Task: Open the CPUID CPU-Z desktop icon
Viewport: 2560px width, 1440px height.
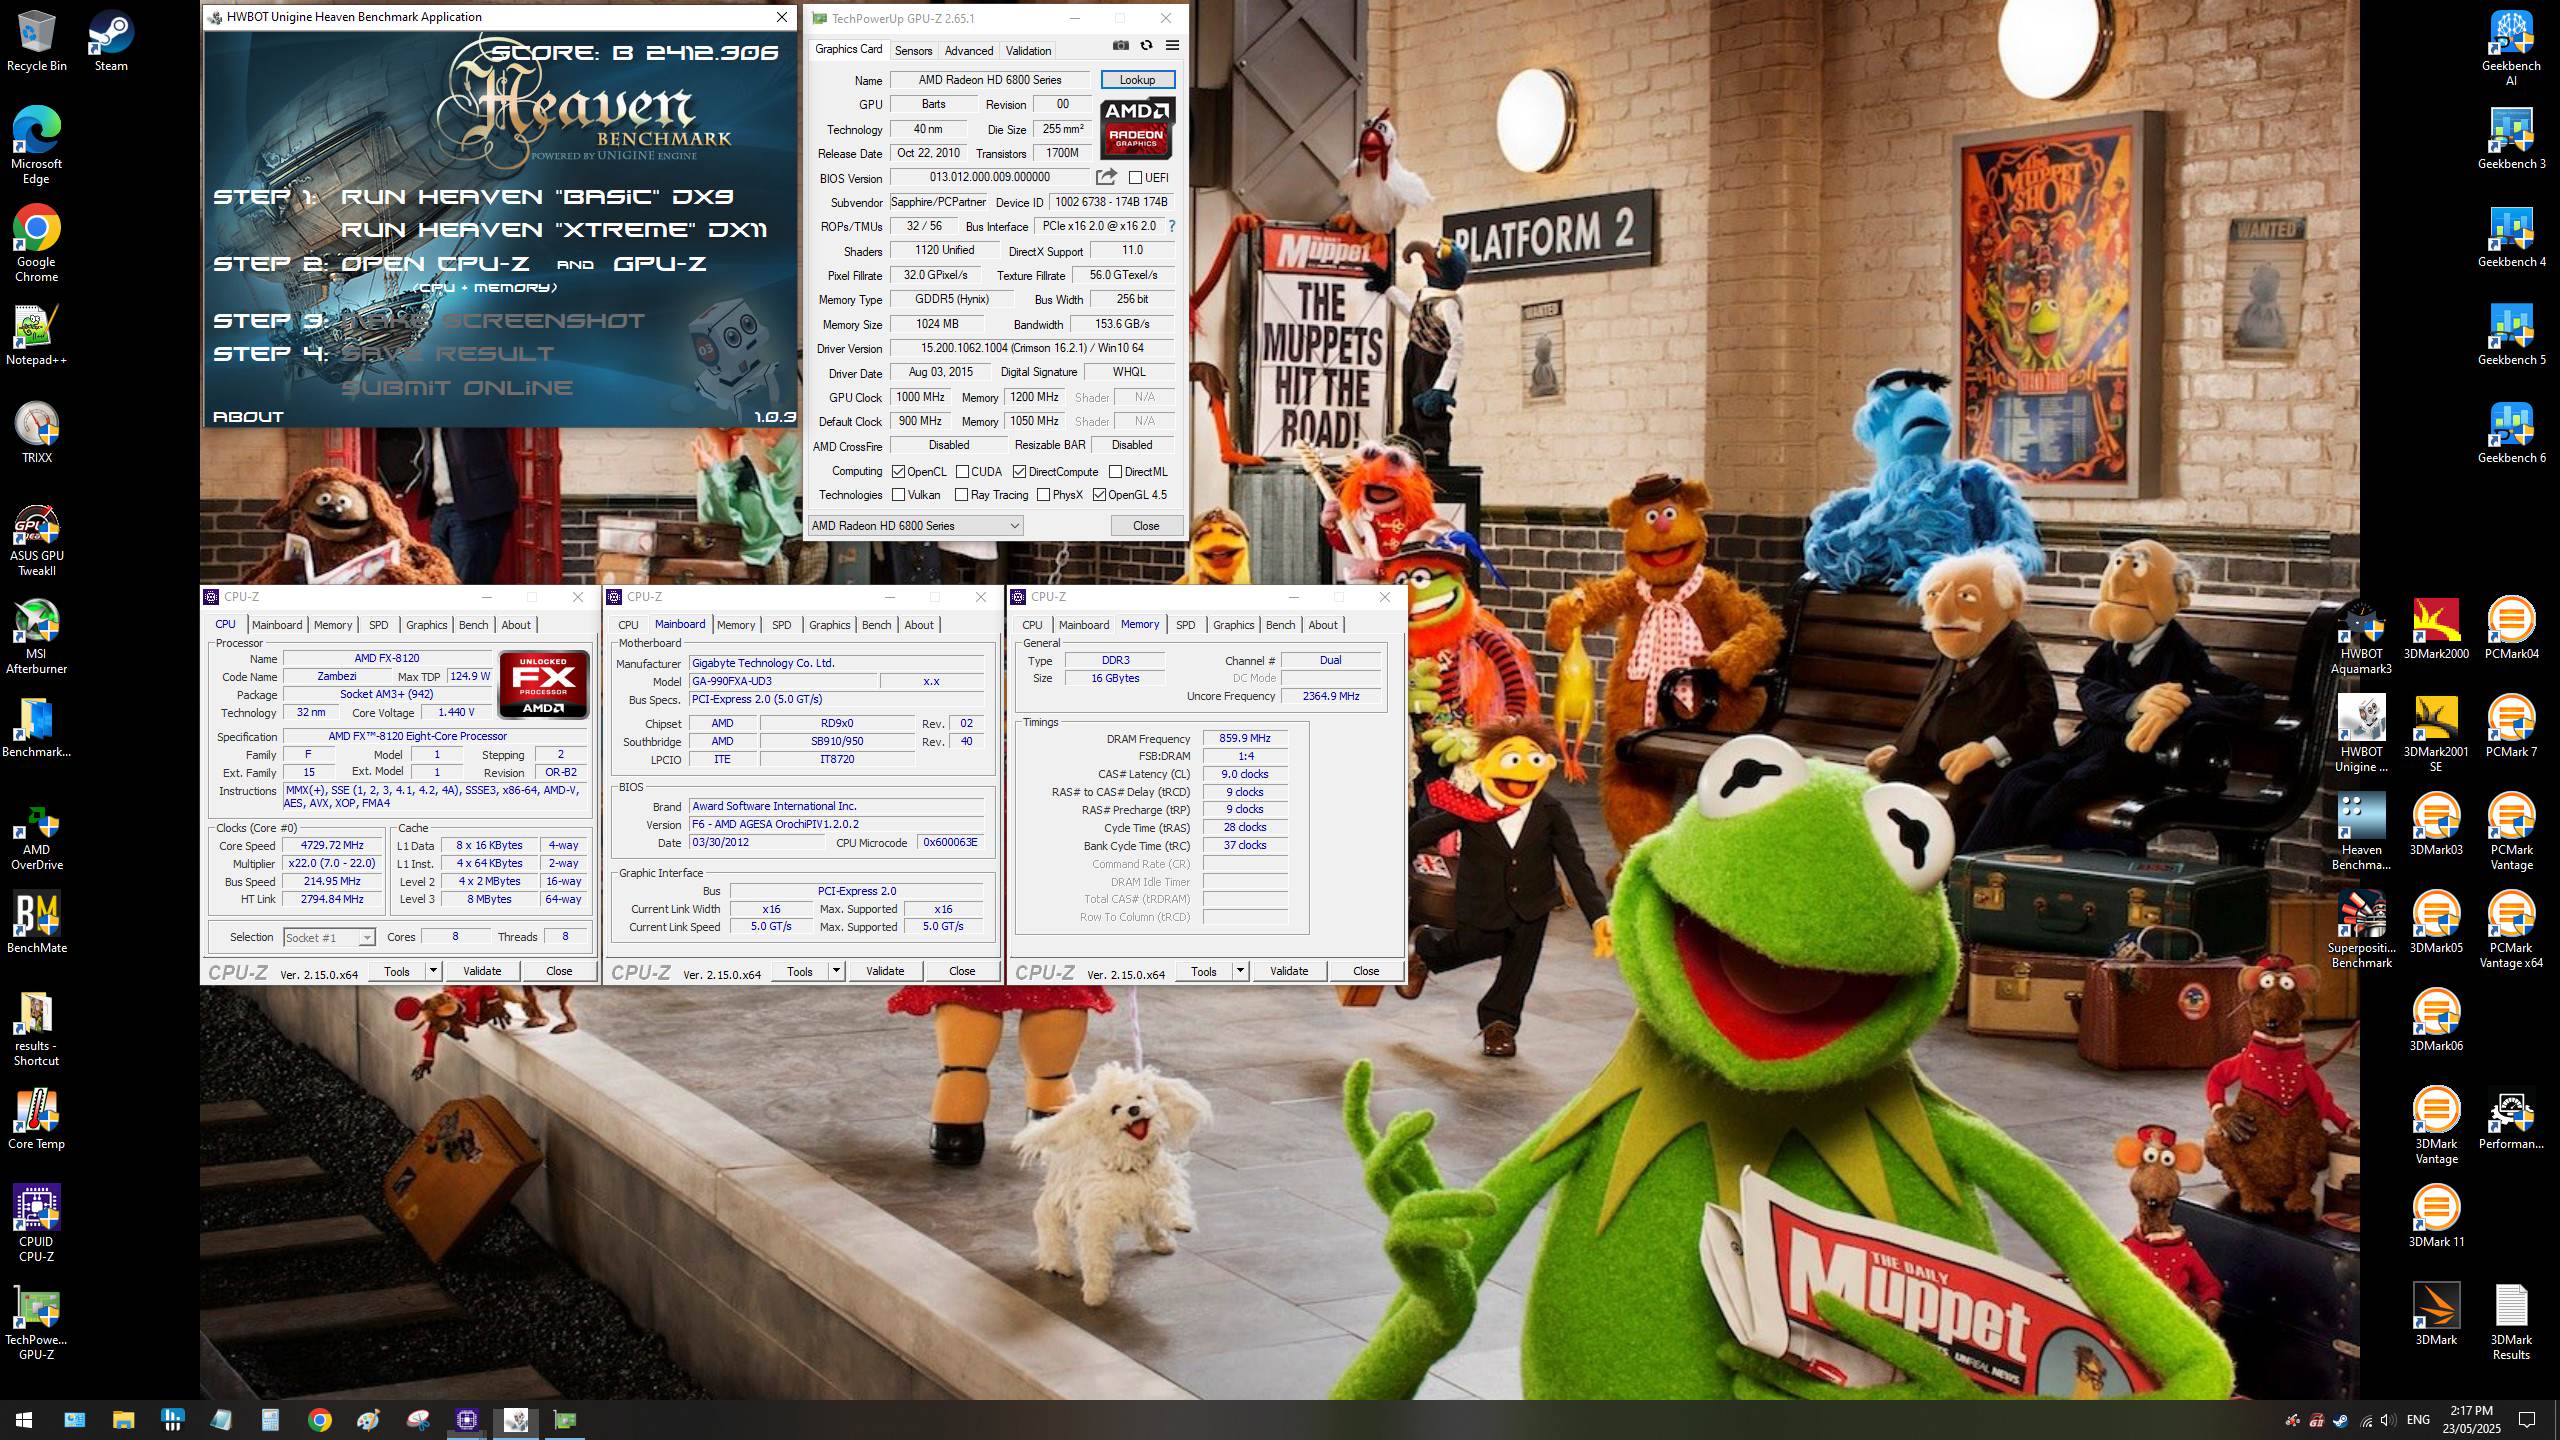Action: [x=37, y=1223]
